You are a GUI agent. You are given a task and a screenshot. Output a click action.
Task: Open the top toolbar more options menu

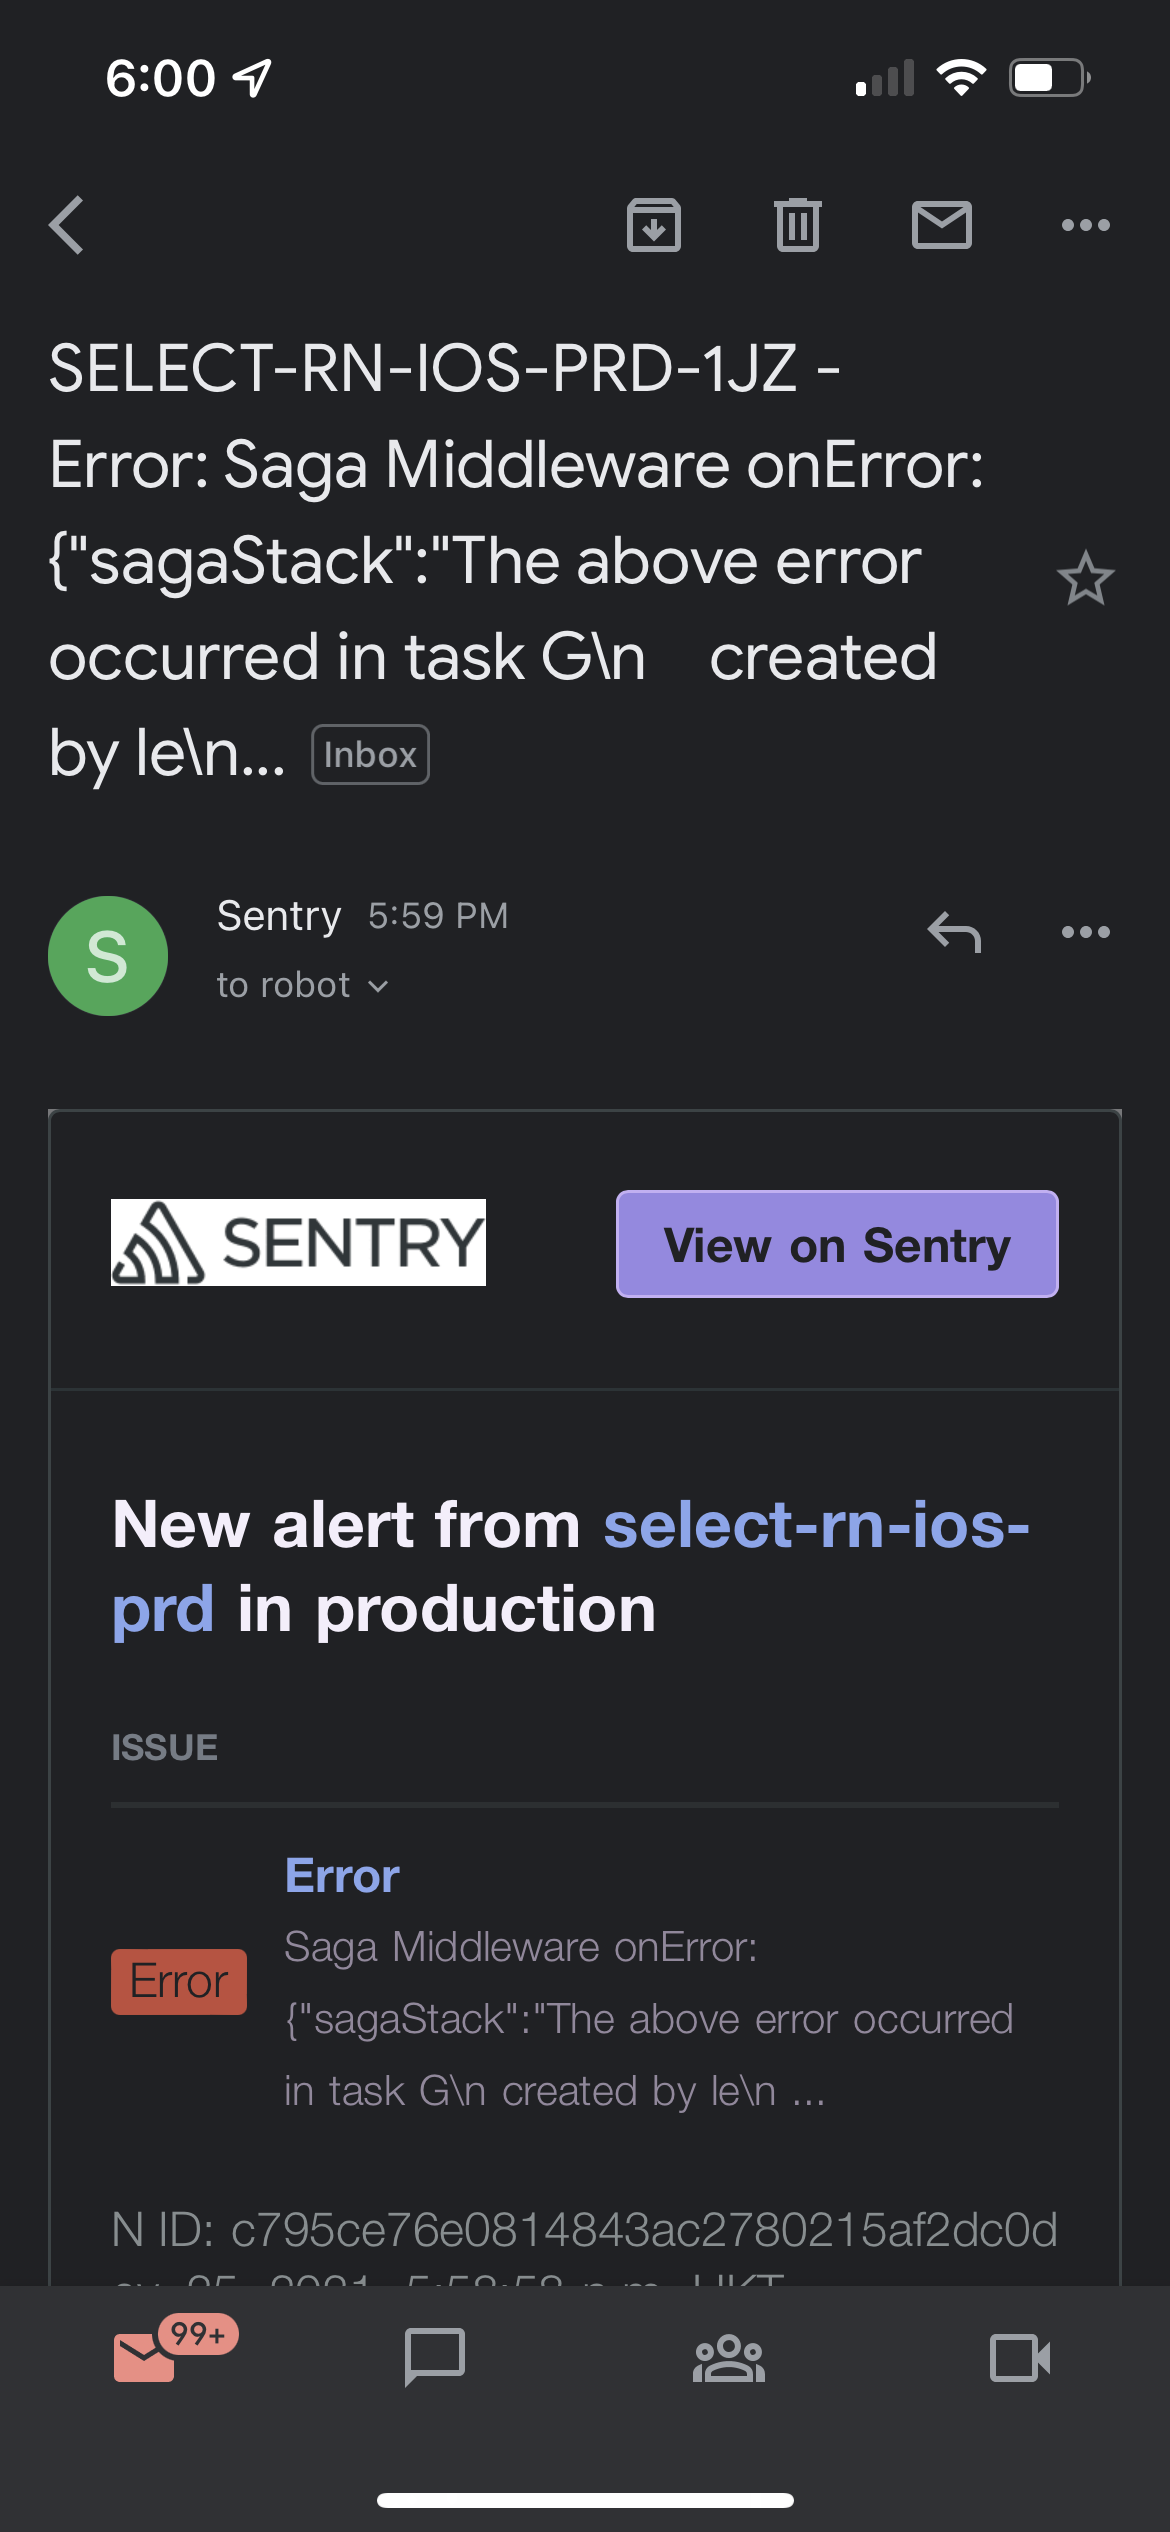1085,225
